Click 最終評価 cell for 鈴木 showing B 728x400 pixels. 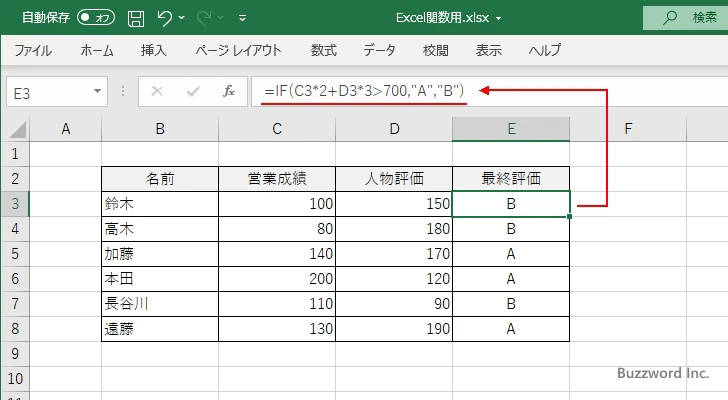coord(511,204)
